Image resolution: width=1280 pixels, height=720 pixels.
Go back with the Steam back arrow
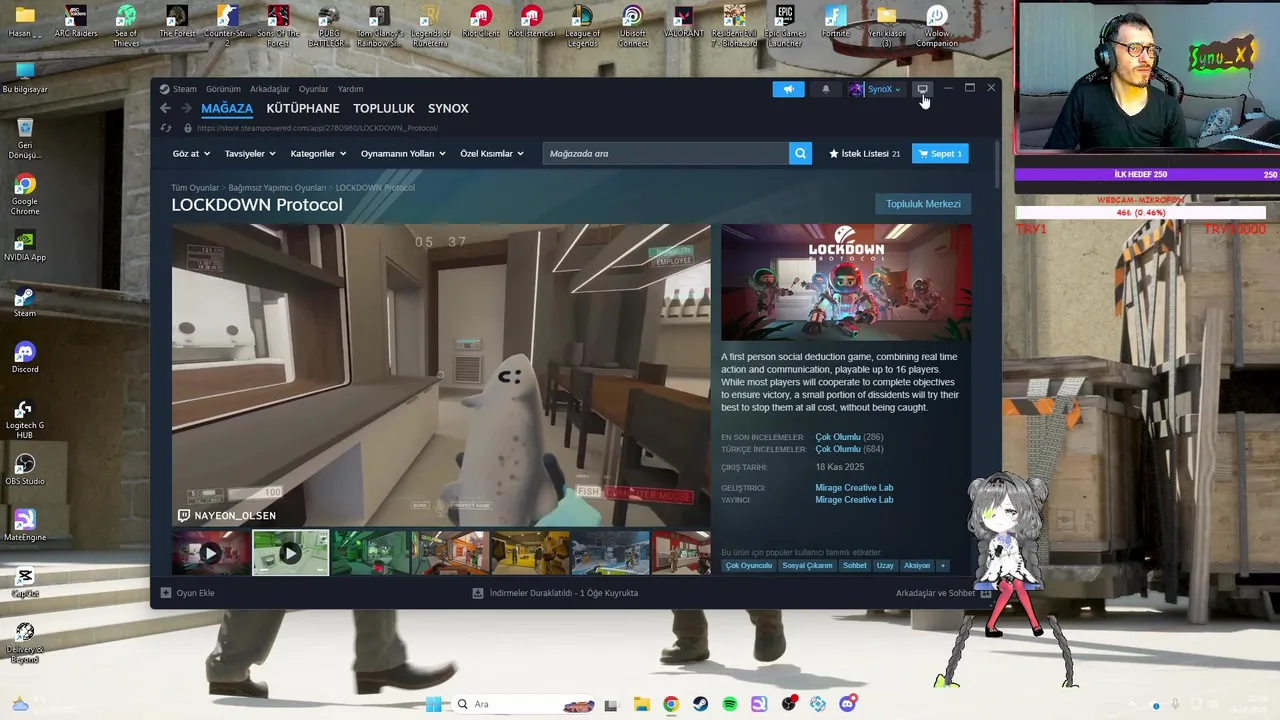pyautogui.click(x=166, y=108)
